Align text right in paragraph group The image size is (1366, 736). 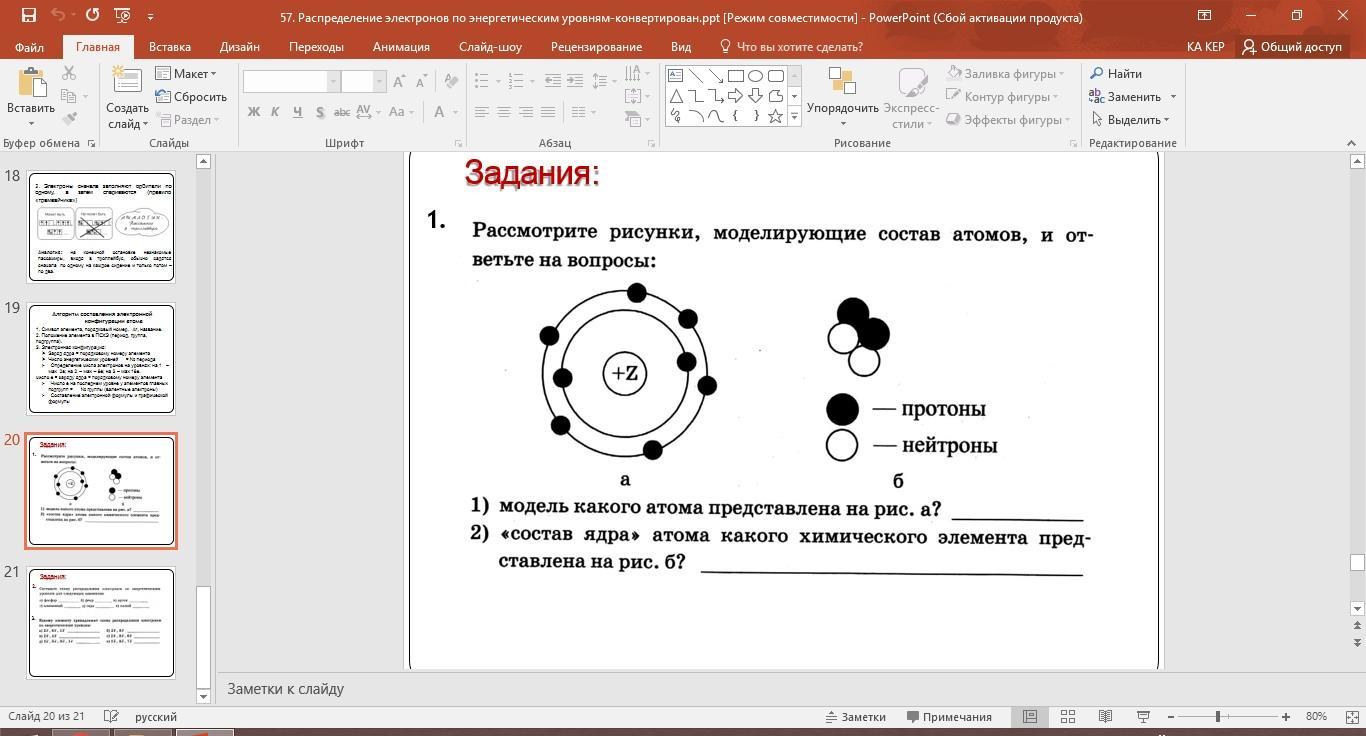(526, 112)
